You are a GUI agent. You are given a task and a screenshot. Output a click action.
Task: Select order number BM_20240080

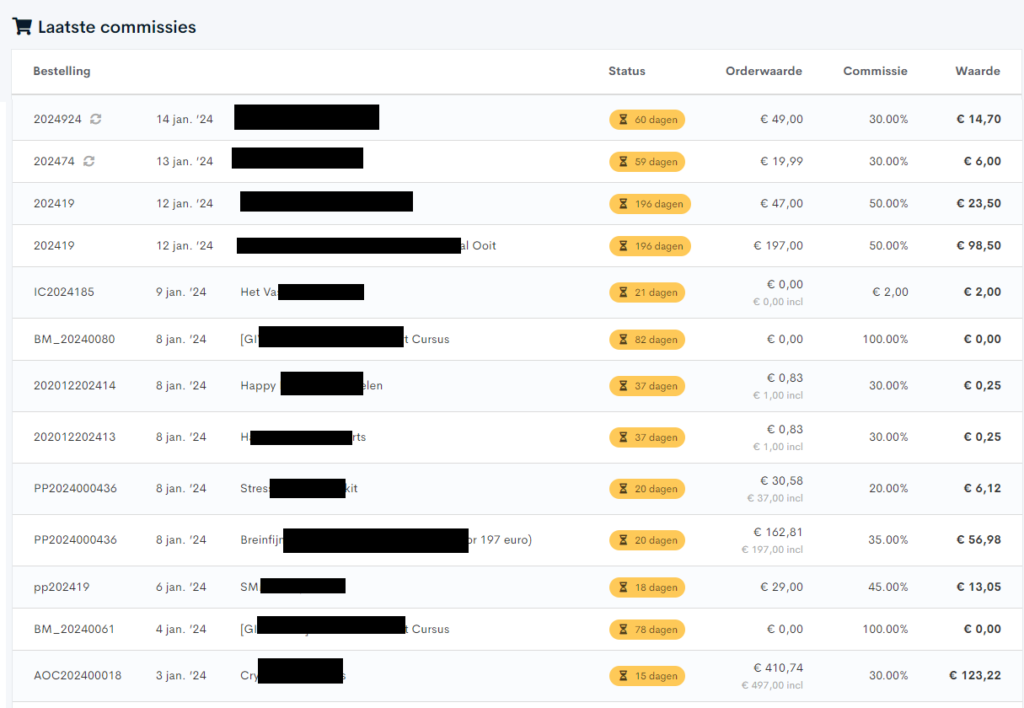[74, 339]
